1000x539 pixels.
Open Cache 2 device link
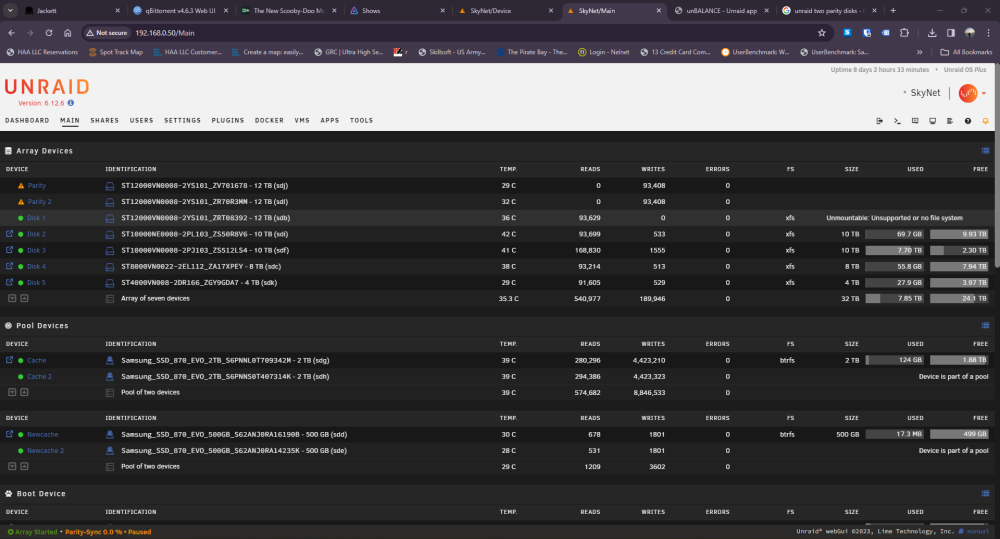[x=39, y=376]
